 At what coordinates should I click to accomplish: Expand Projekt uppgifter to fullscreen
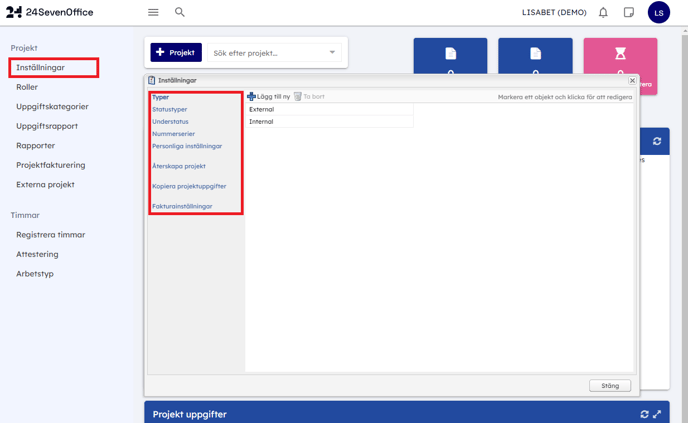coord(657,414)
